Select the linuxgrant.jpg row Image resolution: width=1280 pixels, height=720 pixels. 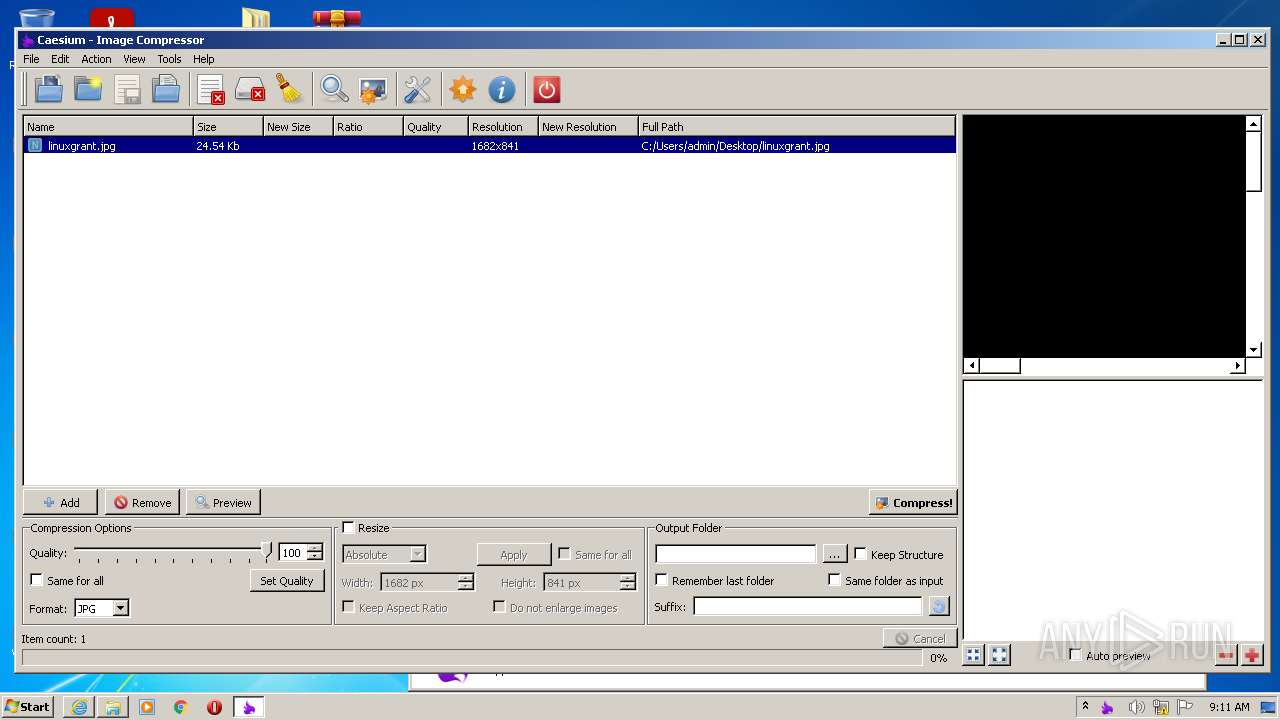pyautogui.click(x=489, y=145)
